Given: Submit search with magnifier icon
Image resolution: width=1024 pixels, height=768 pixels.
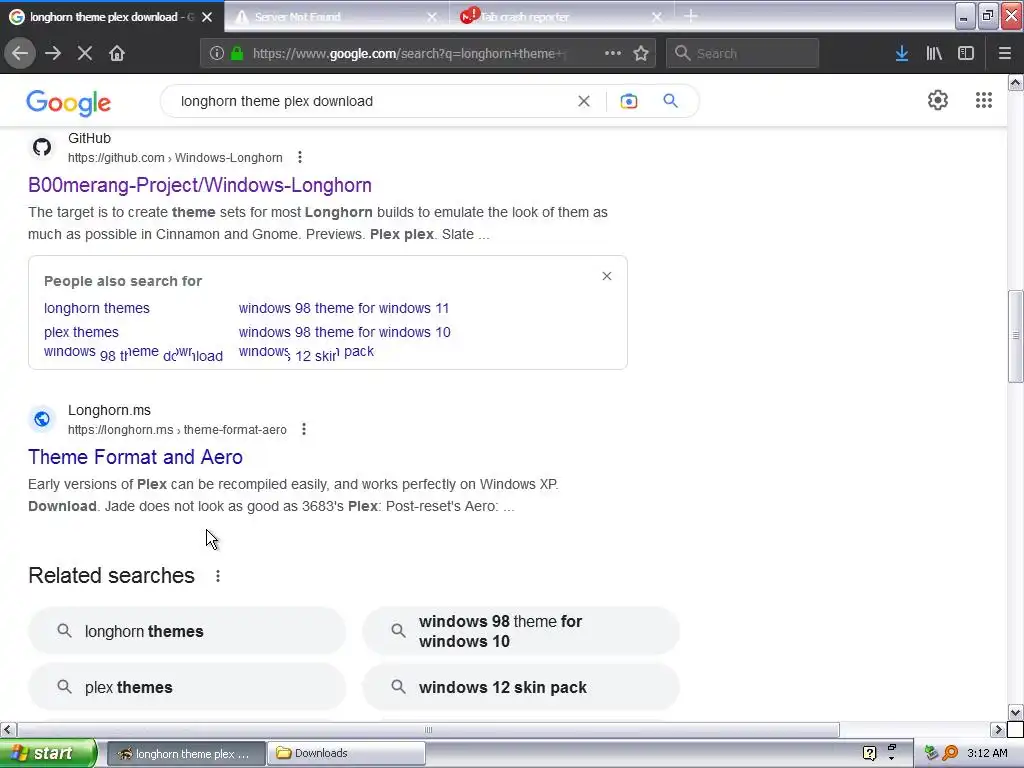Looking at the screenshot, I should point(671,101).
